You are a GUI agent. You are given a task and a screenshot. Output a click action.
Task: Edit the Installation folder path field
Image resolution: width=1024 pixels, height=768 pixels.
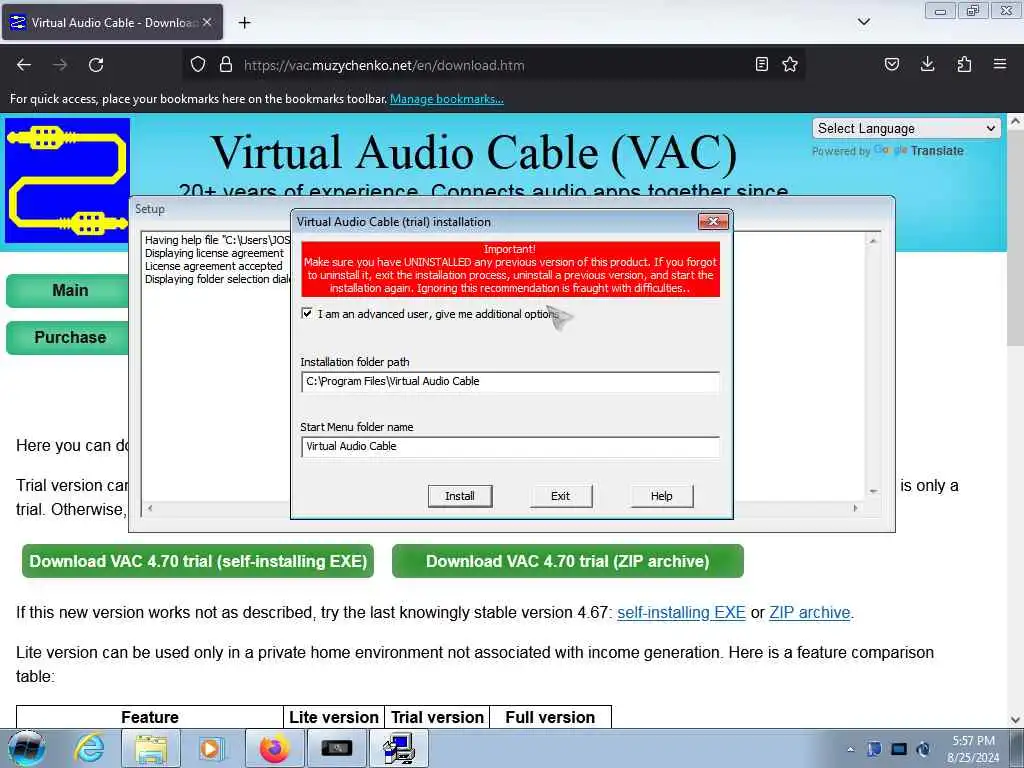pos(511,381)
